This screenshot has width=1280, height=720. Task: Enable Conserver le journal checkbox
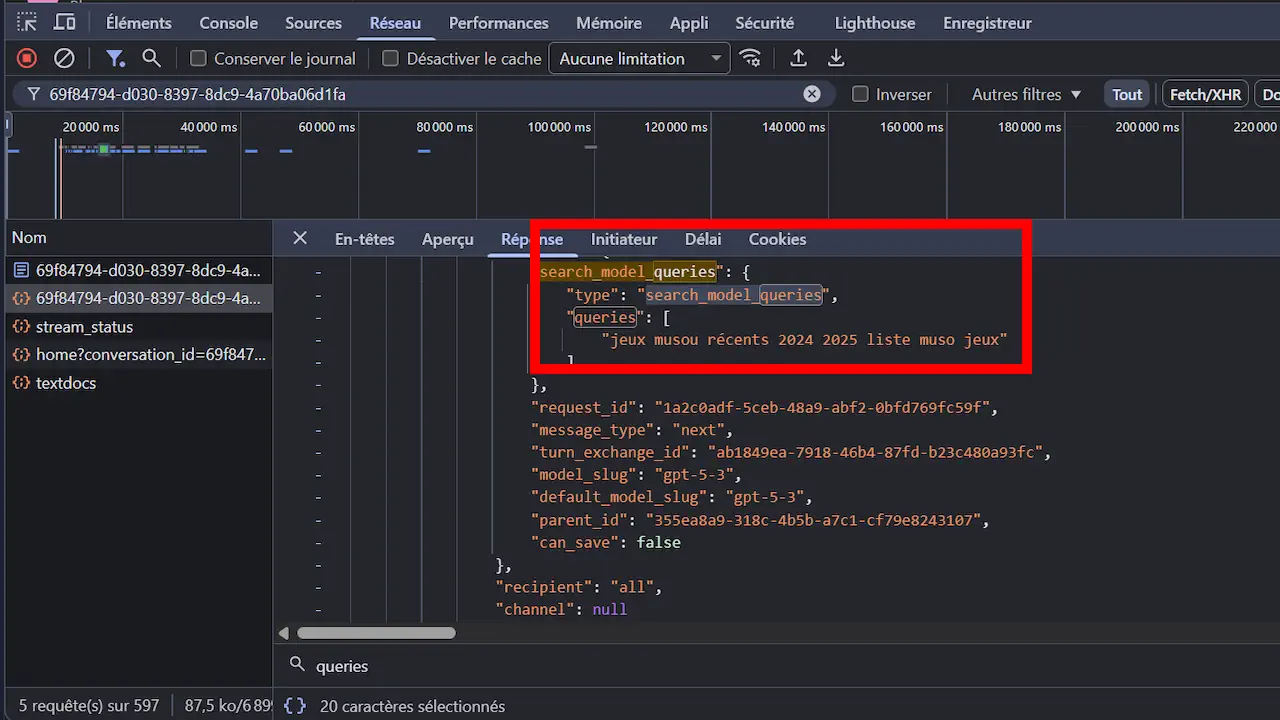click(x=198, y=59)
